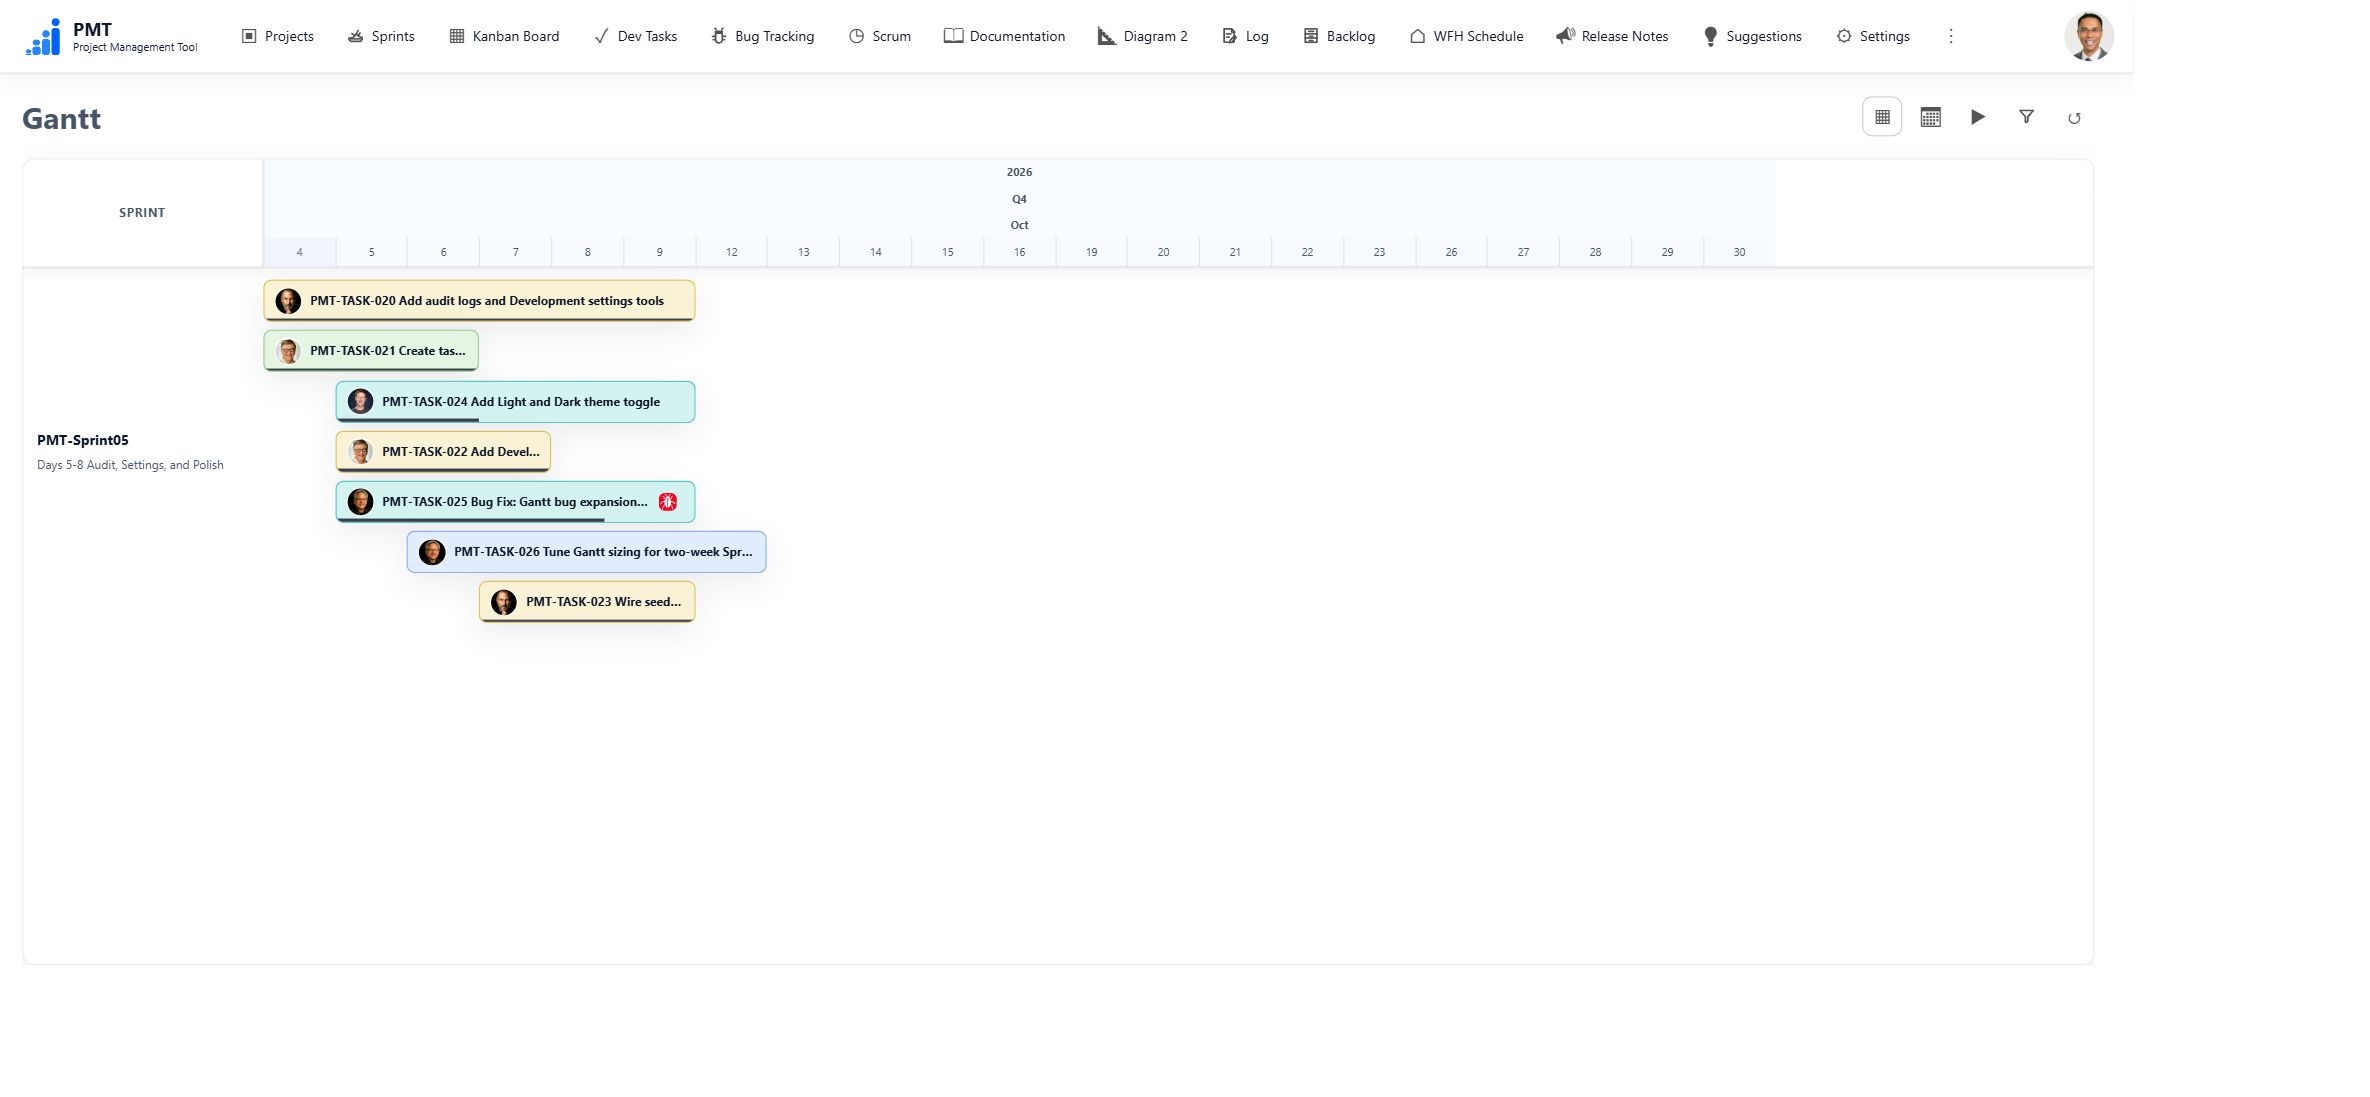Click the red bug badge on PMT-TASK-025
Viewport: 2370px width, 1097px height.
[668, 502]
